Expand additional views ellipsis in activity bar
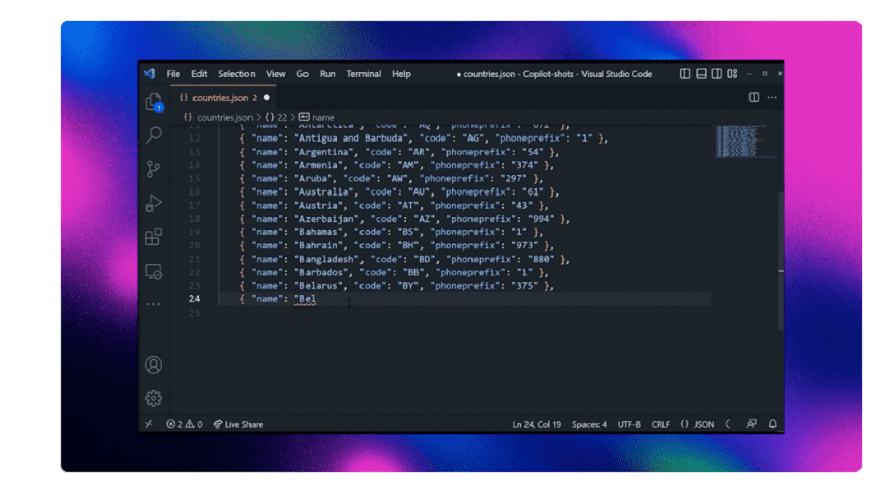Image resolution: width=888 pixels, height=502 pixels. pos(153,304)
